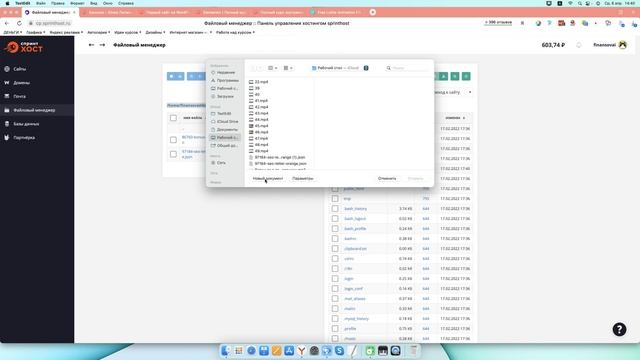
Task: Expand Яндекс реклама bookmarks folder
Action: pos(66,32)
